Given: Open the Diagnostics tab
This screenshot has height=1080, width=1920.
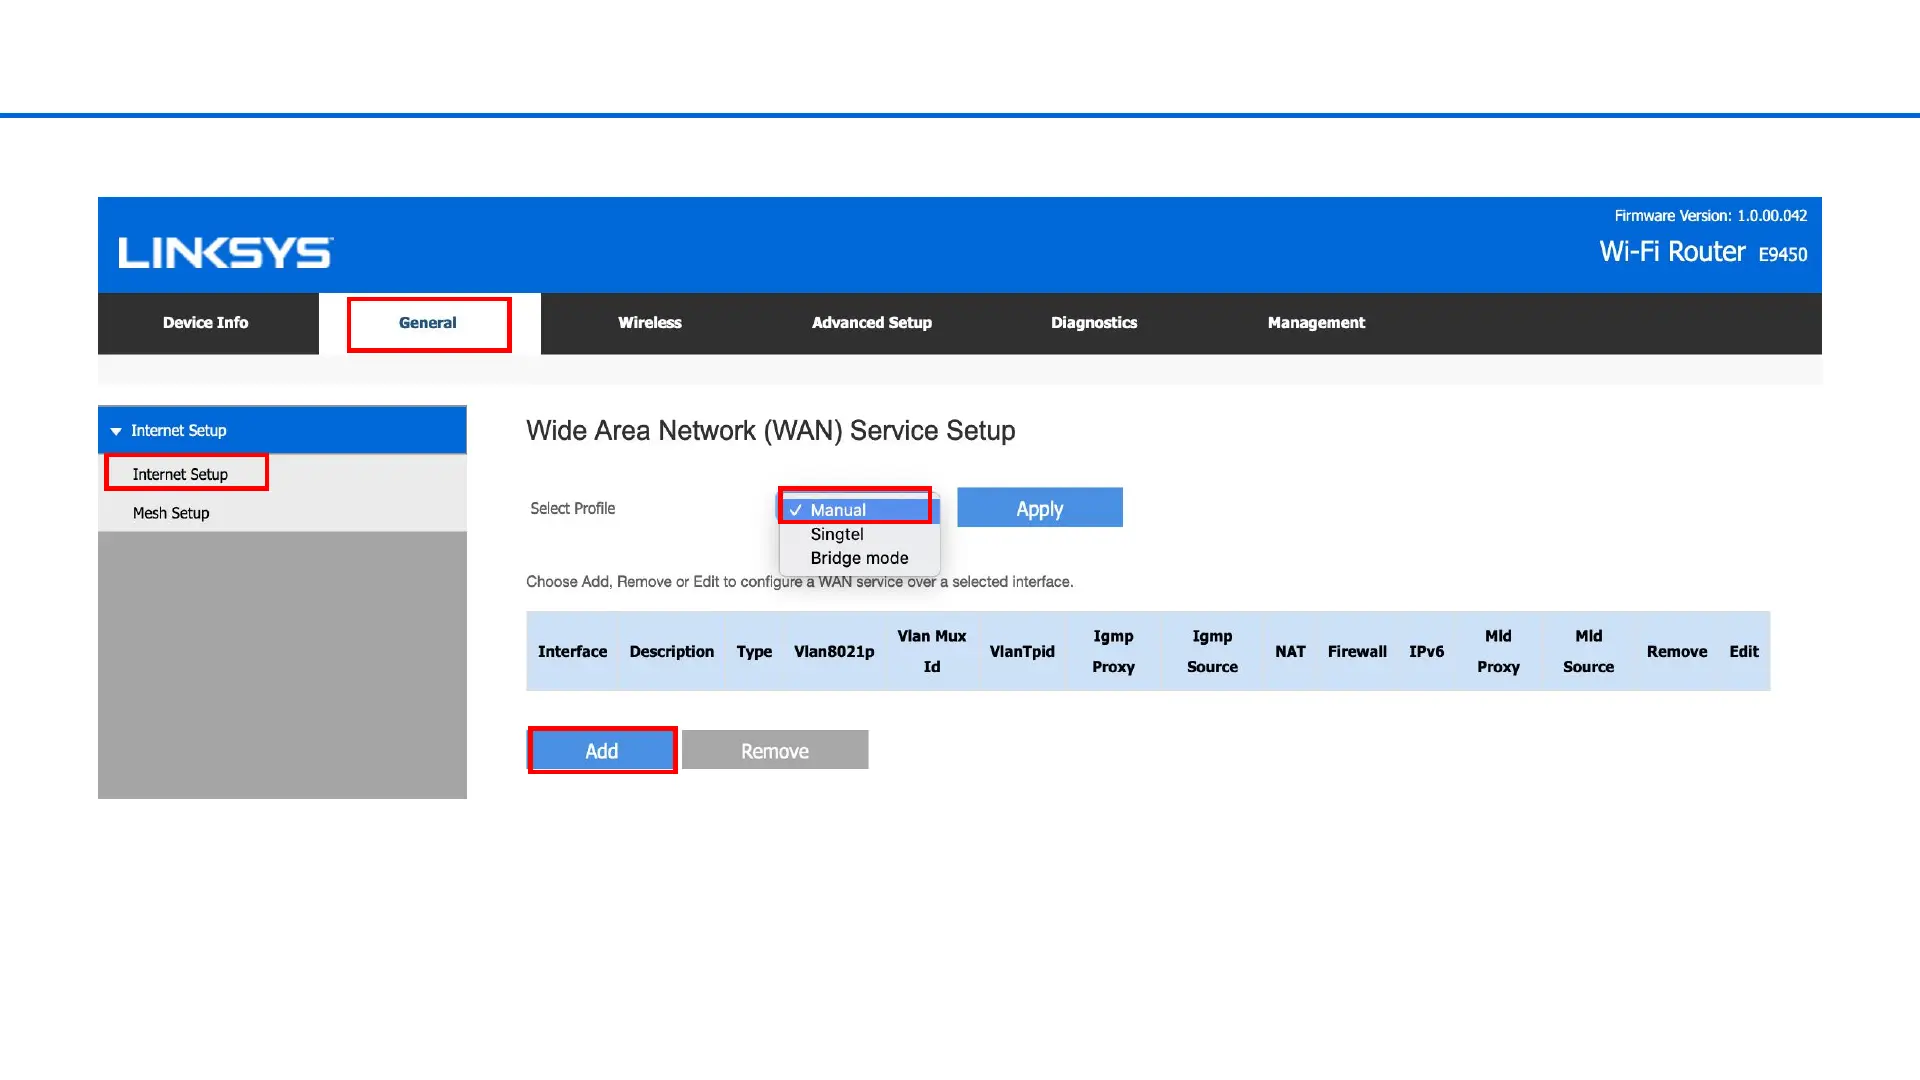Looking at the screenshot, I should click(1093, 323).
